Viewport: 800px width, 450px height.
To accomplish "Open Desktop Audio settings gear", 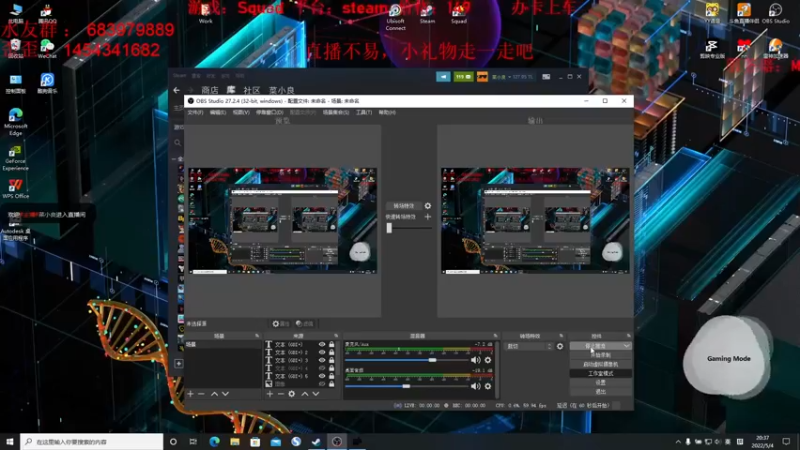I will 488,386.
